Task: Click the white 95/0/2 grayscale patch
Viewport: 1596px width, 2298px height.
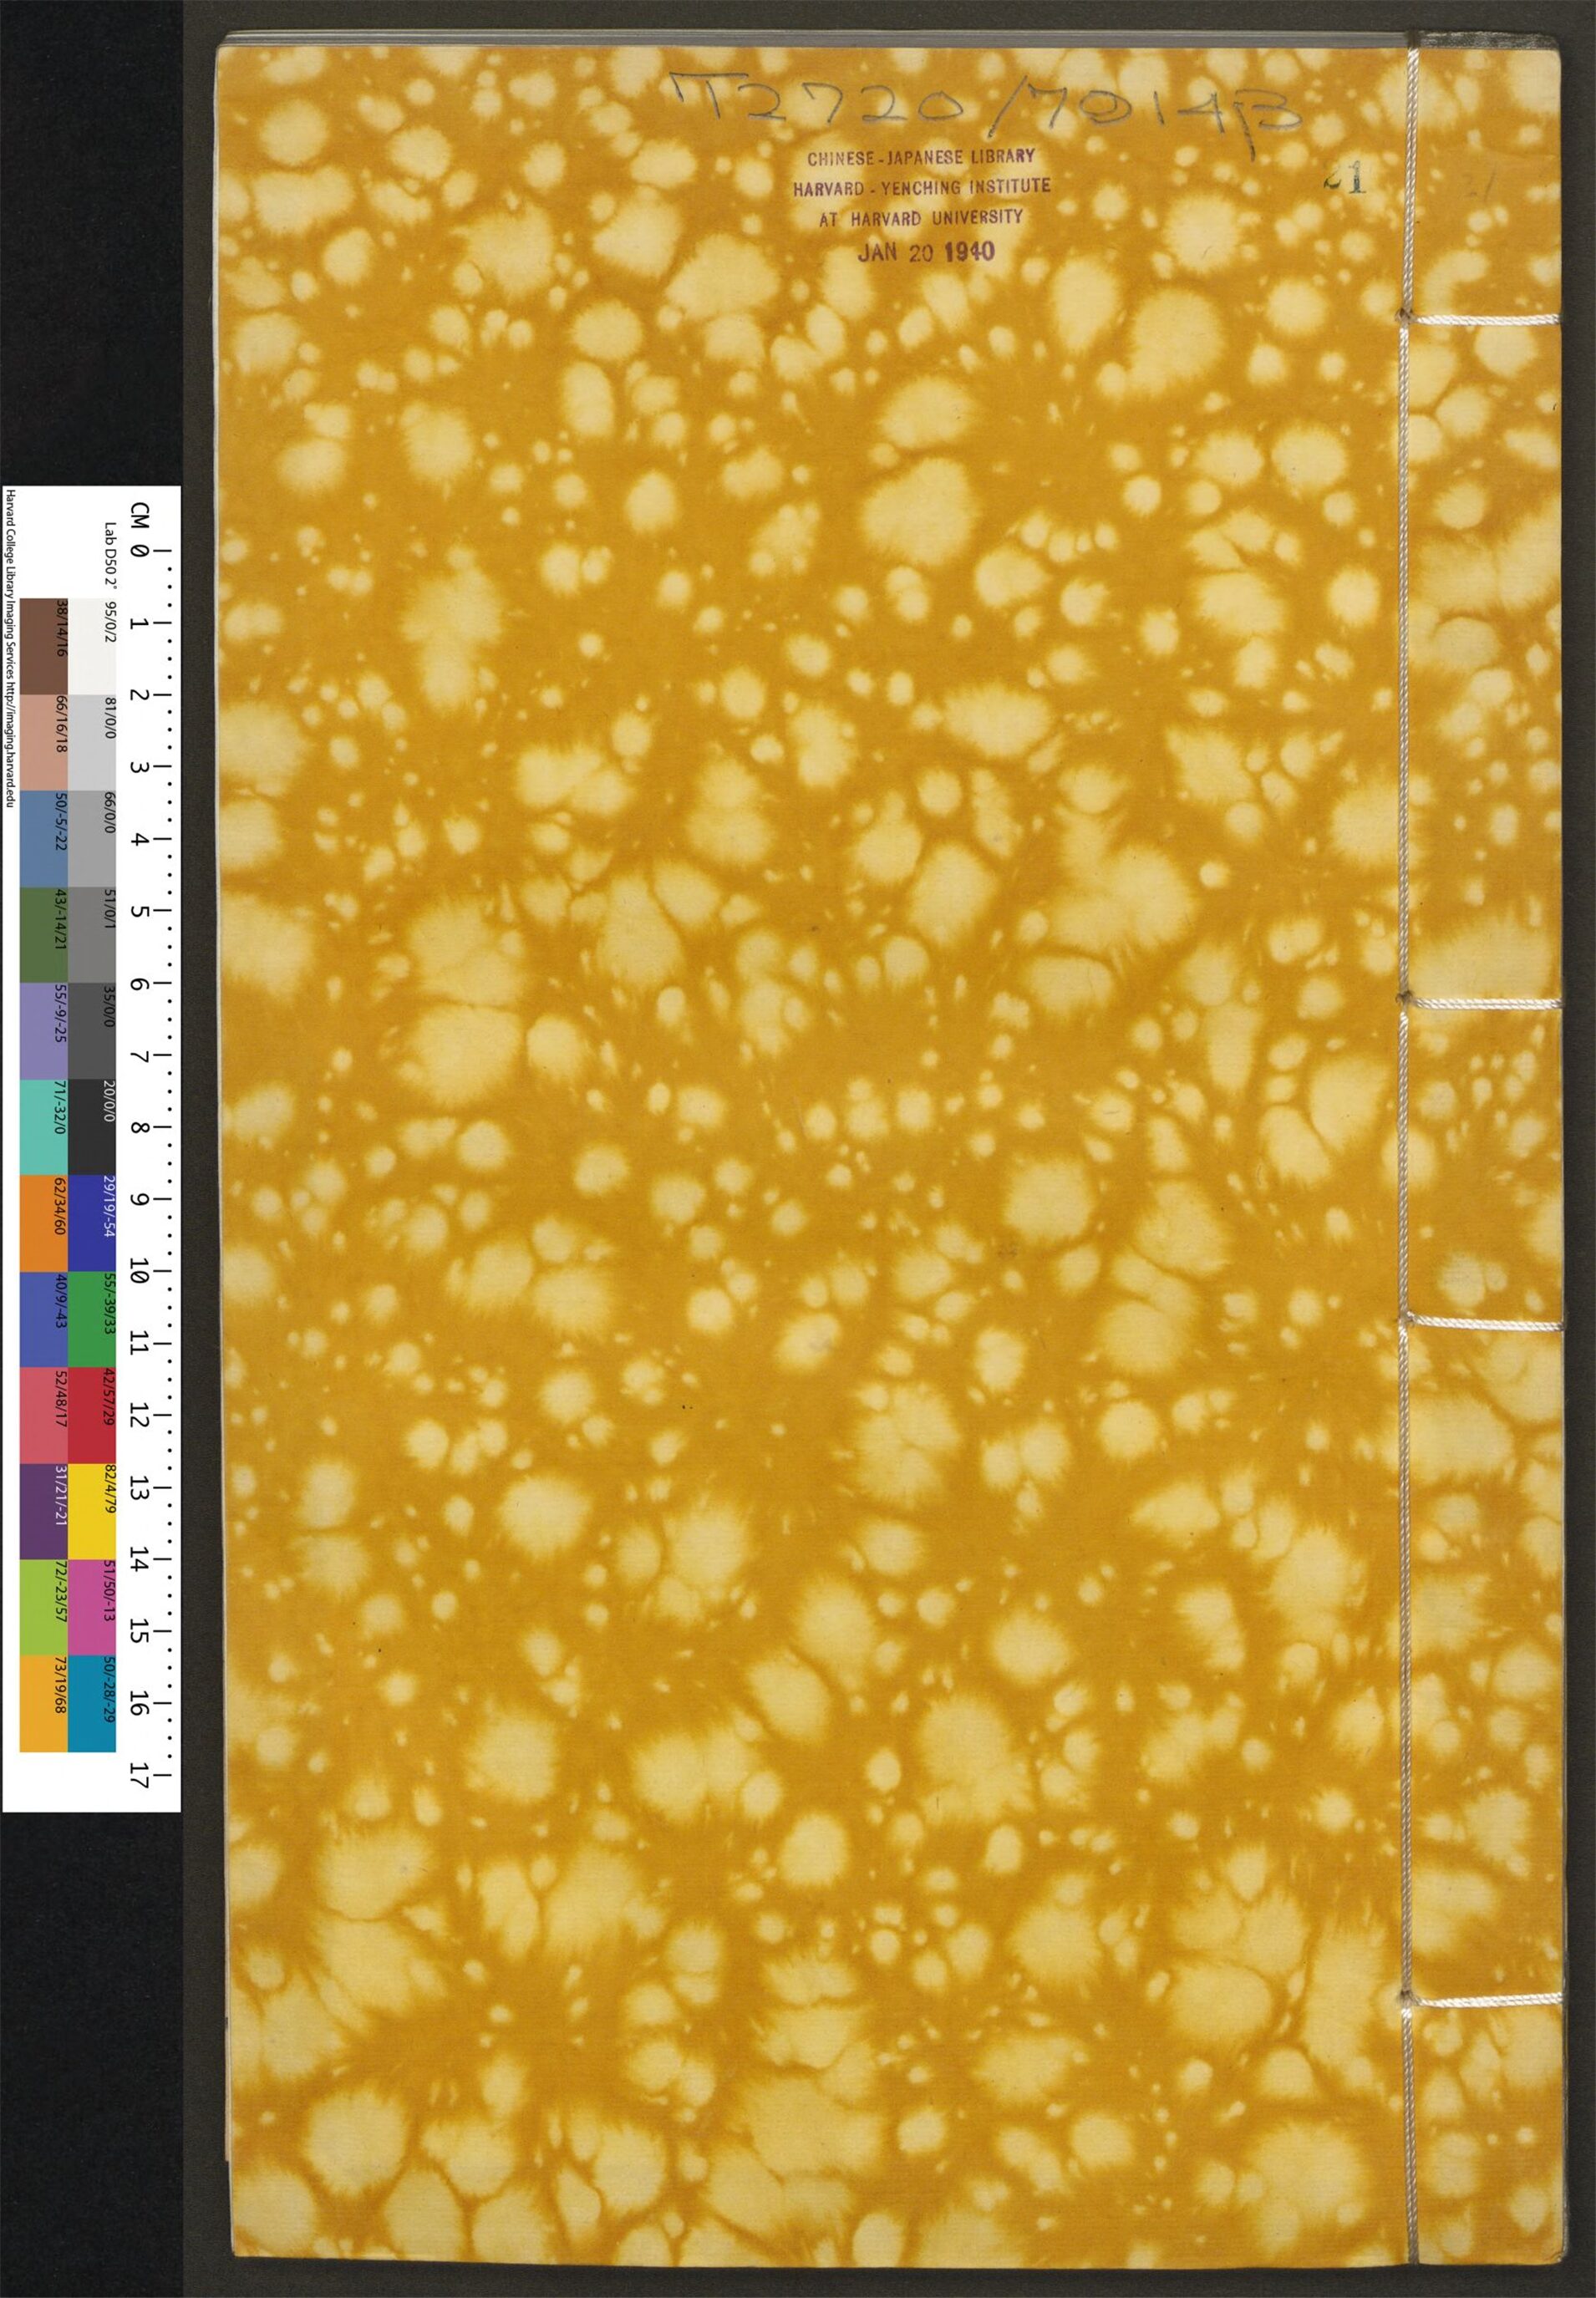Action: (x=92, y=646)
